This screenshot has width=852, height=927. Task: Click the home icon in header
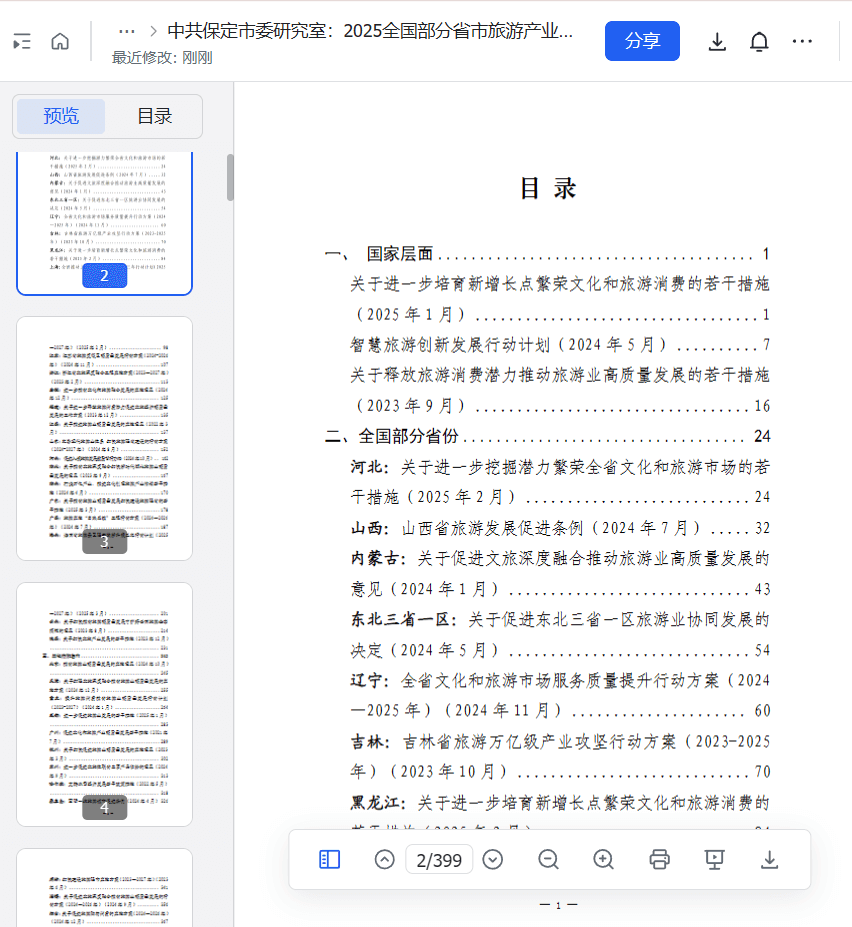tap(60, 41)
